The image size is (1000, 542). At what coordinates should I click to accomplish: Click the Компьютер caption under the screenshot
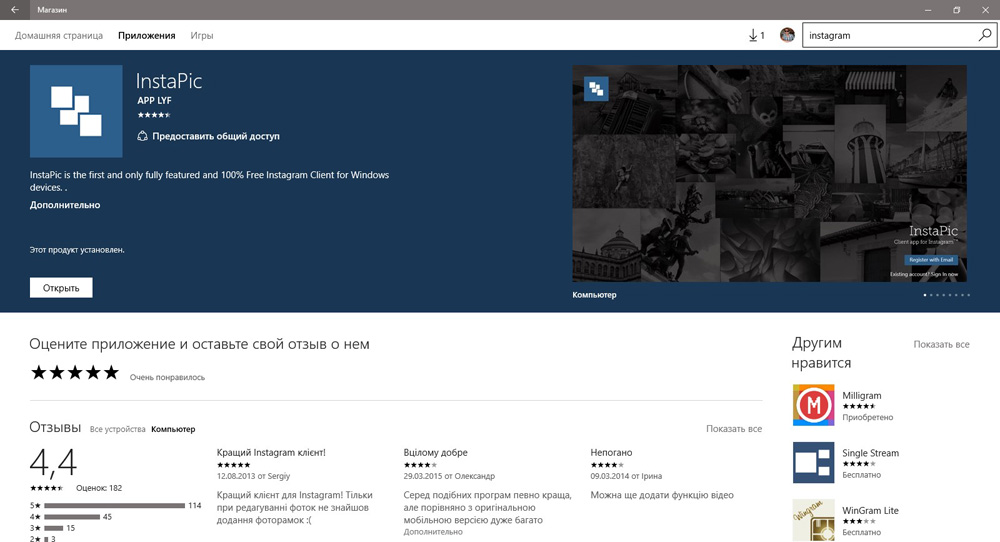tap(594, 295)
